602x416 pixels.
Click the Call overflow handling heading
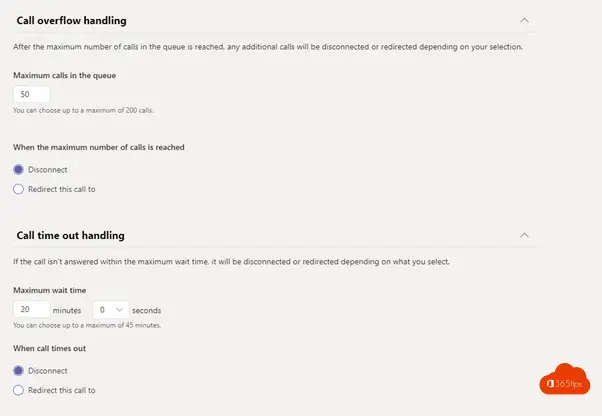(71, 21)
